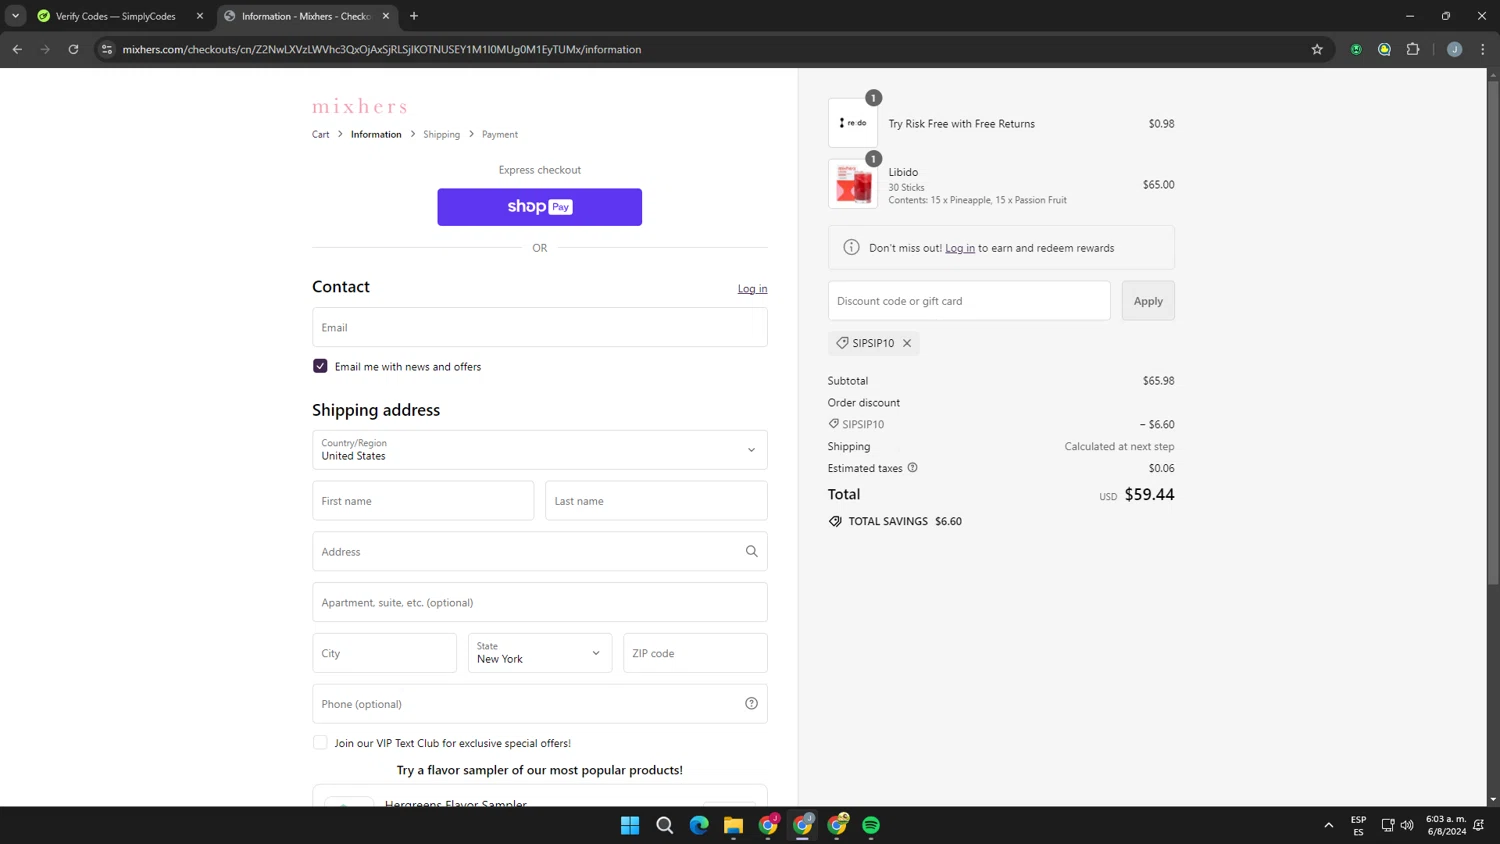Viewport: 1500px width, 844px height.
Task: Click the Phone (optional) field
Action: click(539, 704)
